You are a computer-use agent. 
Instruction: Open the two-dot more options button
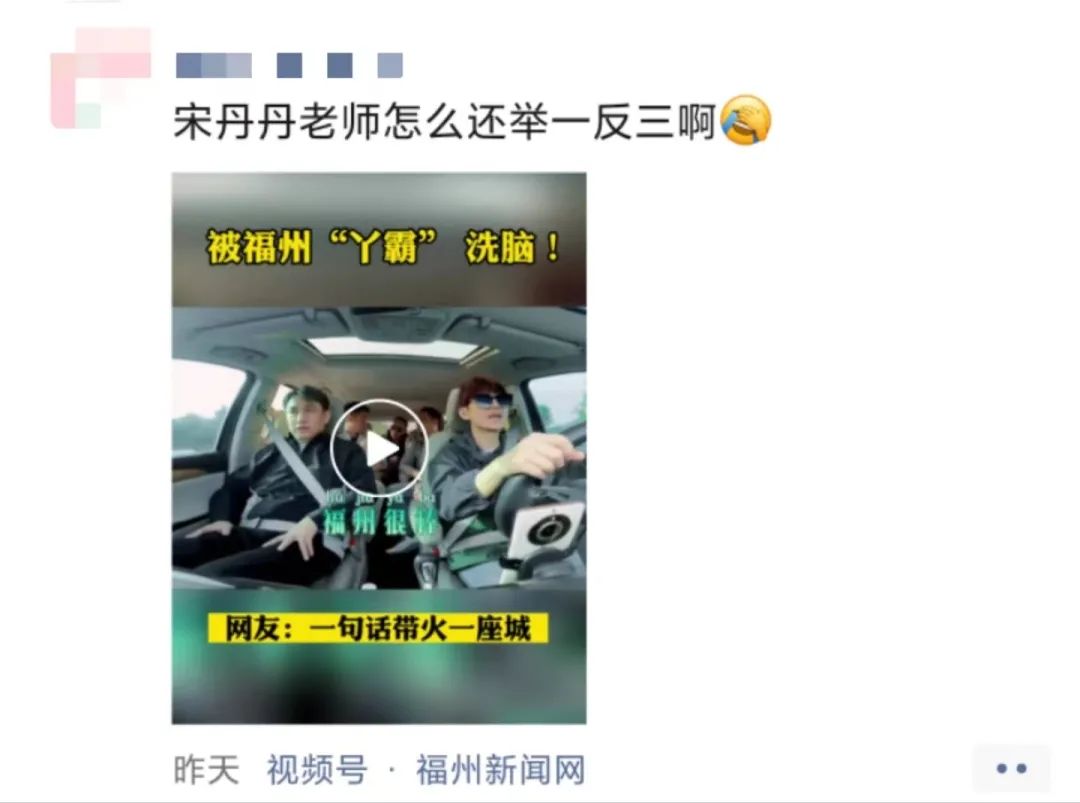click(x=1011, y=768)
